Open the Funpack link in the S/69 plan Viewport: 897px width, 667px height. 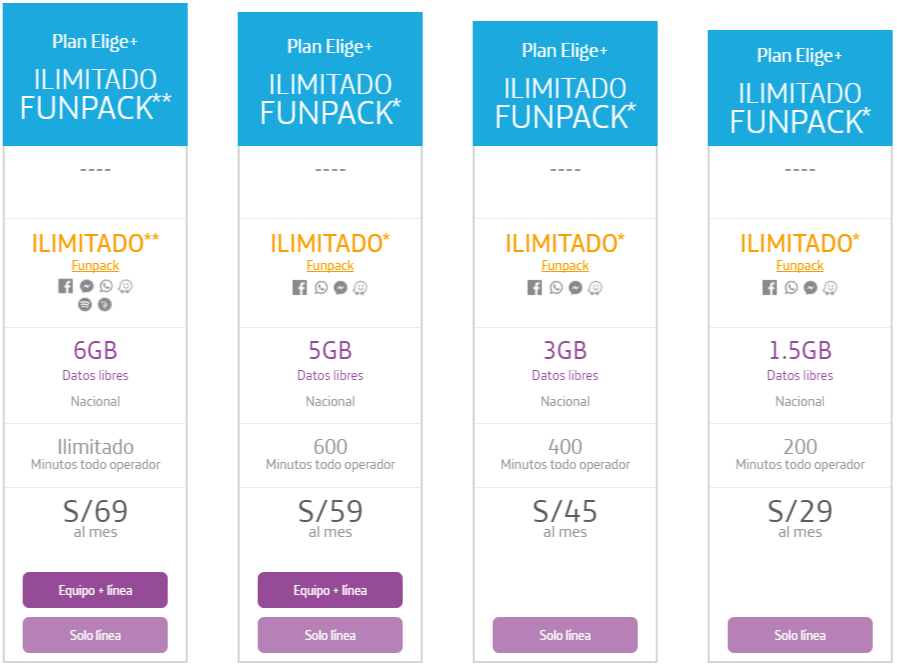point(95,265)
